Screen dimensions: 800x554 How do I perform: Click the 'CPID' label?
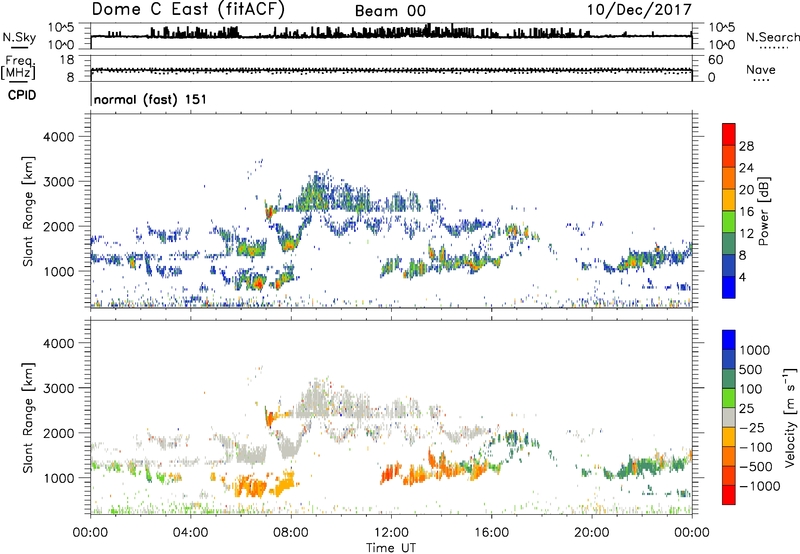[22, 95]
